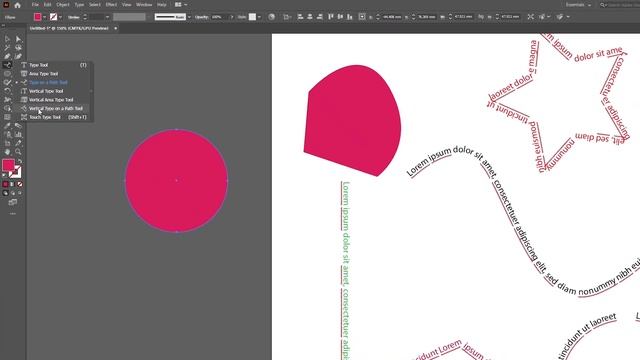The height and width of the screenshot is (360, 640).
Task: Click the active Type on a Path toolbar icon
Action: pyautogui.click(x=7, y=65)
